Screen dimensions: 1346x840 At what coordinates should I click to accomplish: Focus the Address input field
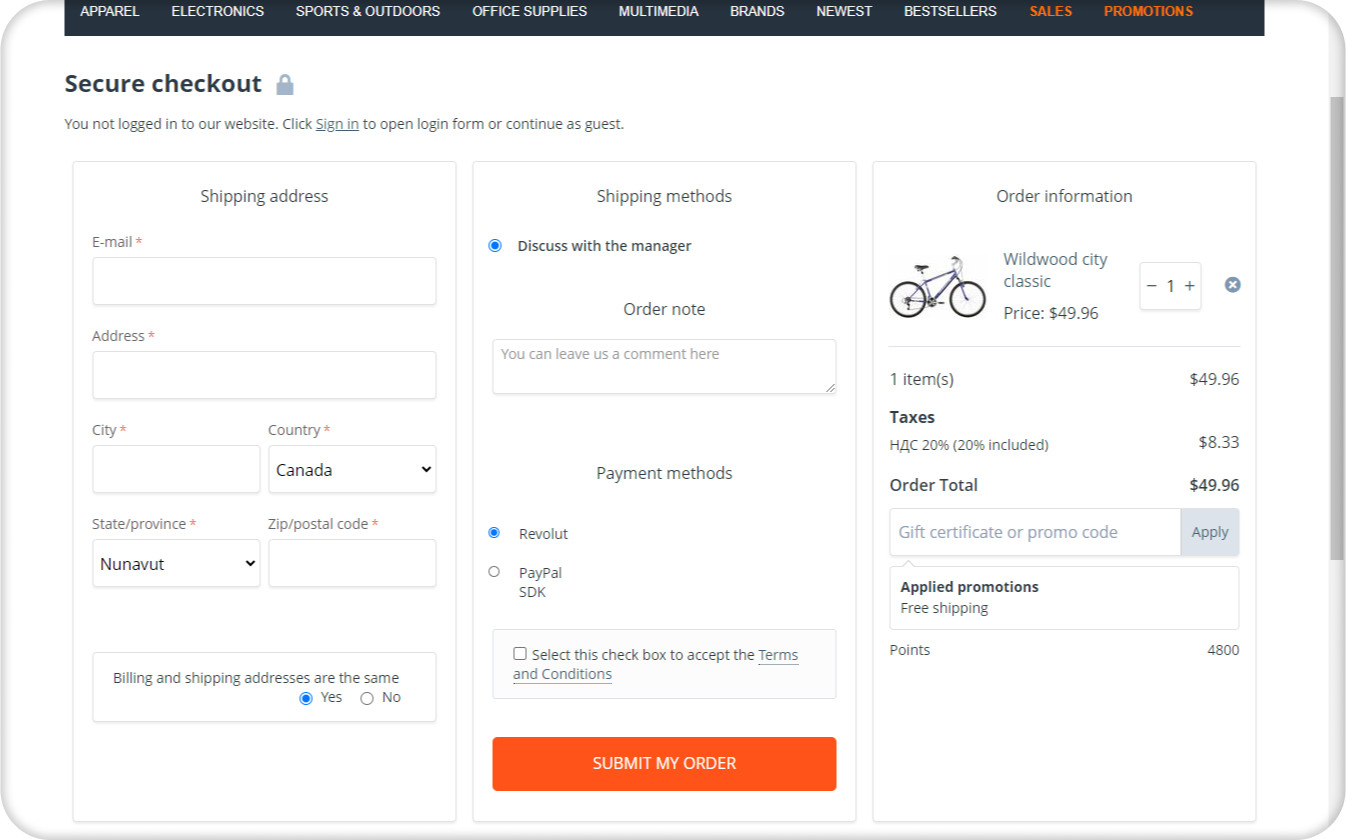[264, 375]
